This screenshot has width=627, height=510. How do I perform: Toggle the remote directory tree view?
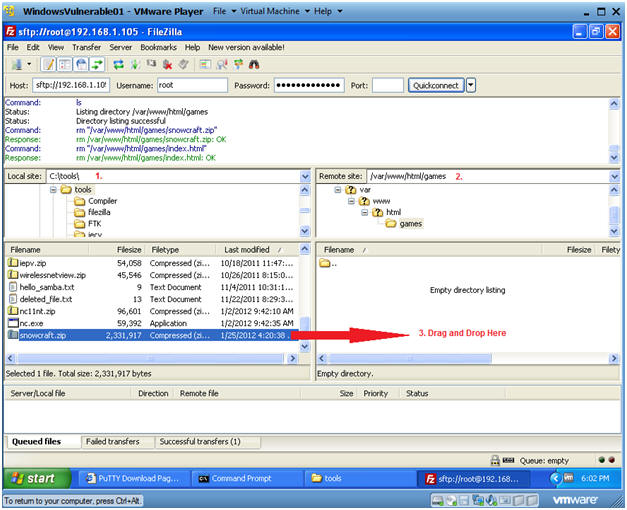pyautogui.click(x=81, y=64)
